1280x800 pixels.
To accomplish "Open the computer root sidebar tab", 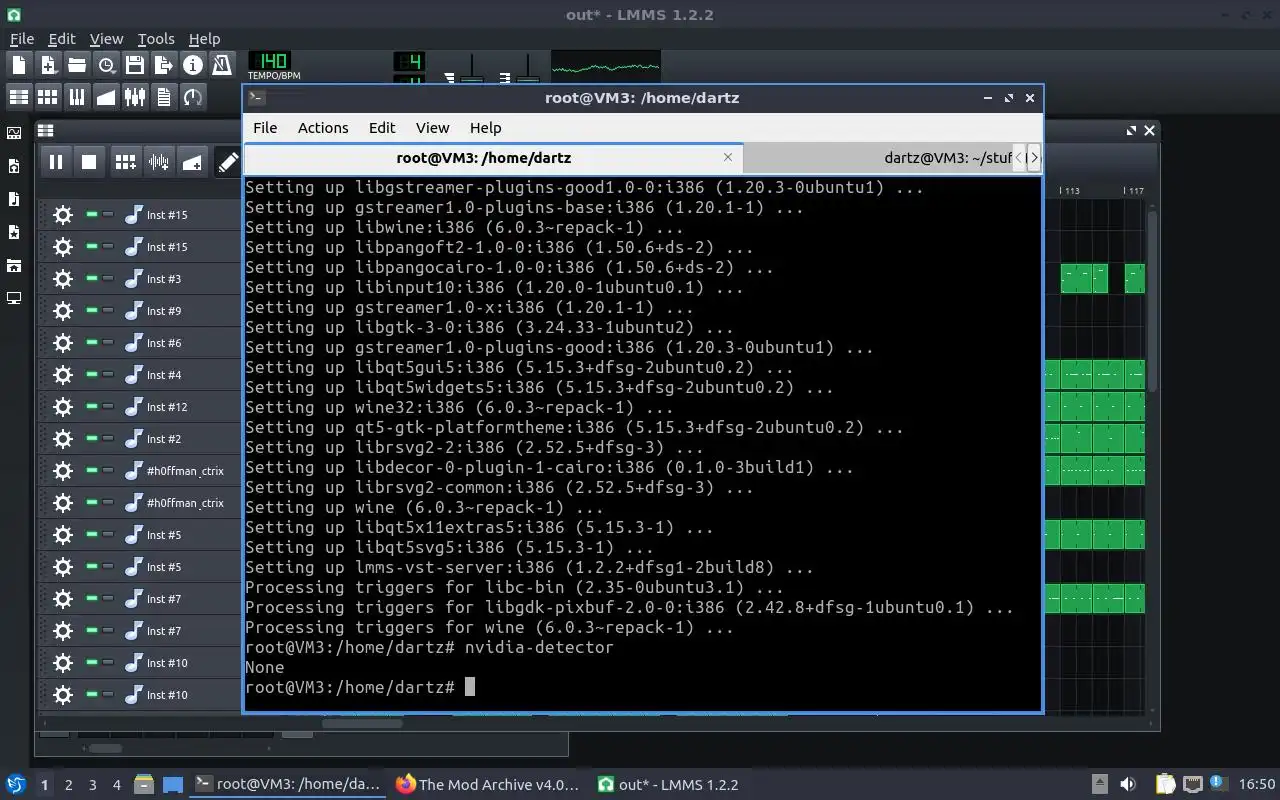I will point(14,298).
